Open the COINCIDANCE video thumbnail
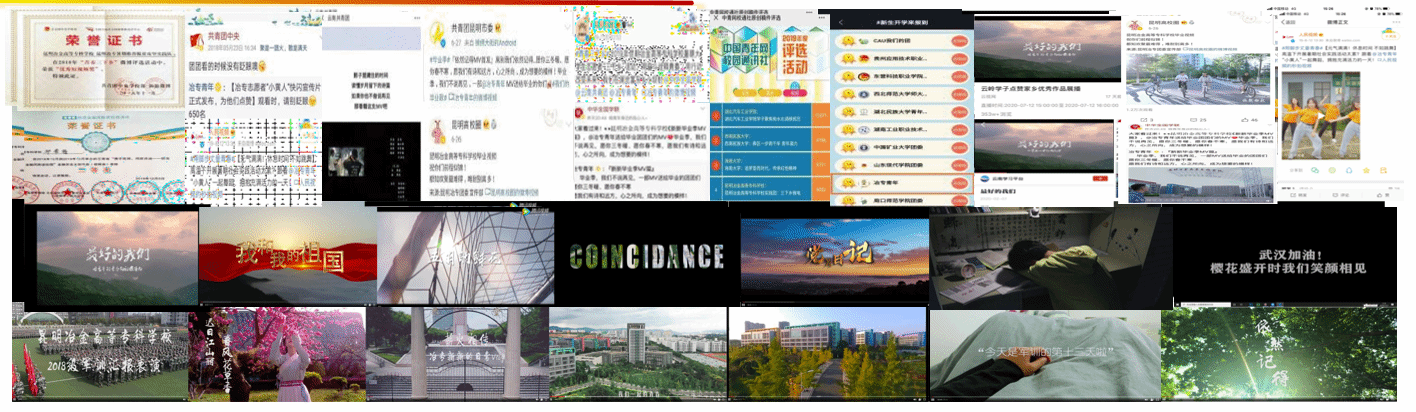The height and width of the screenshot is (412, 1416). pos(645,256)
